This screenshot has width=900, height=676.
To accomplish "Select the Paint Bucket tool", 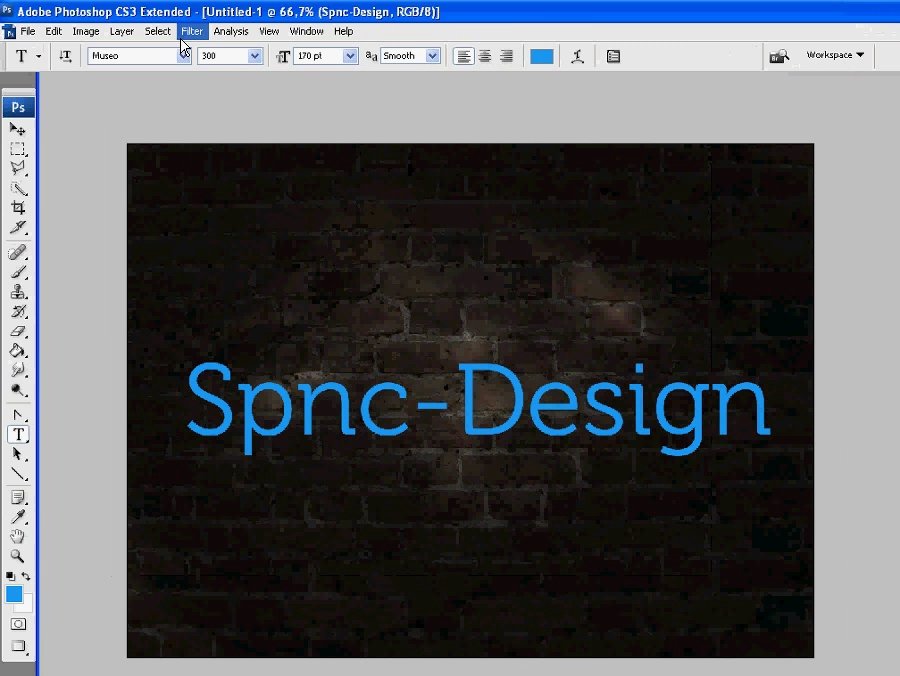I will (x=18, y=351).
